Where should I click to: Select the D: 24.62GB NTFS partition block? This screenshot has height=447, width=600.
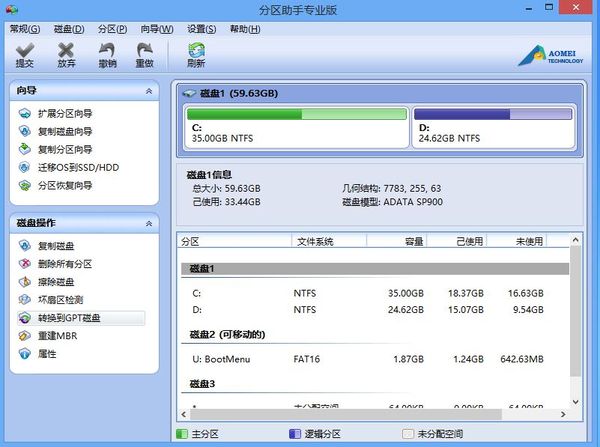(493, 127)
